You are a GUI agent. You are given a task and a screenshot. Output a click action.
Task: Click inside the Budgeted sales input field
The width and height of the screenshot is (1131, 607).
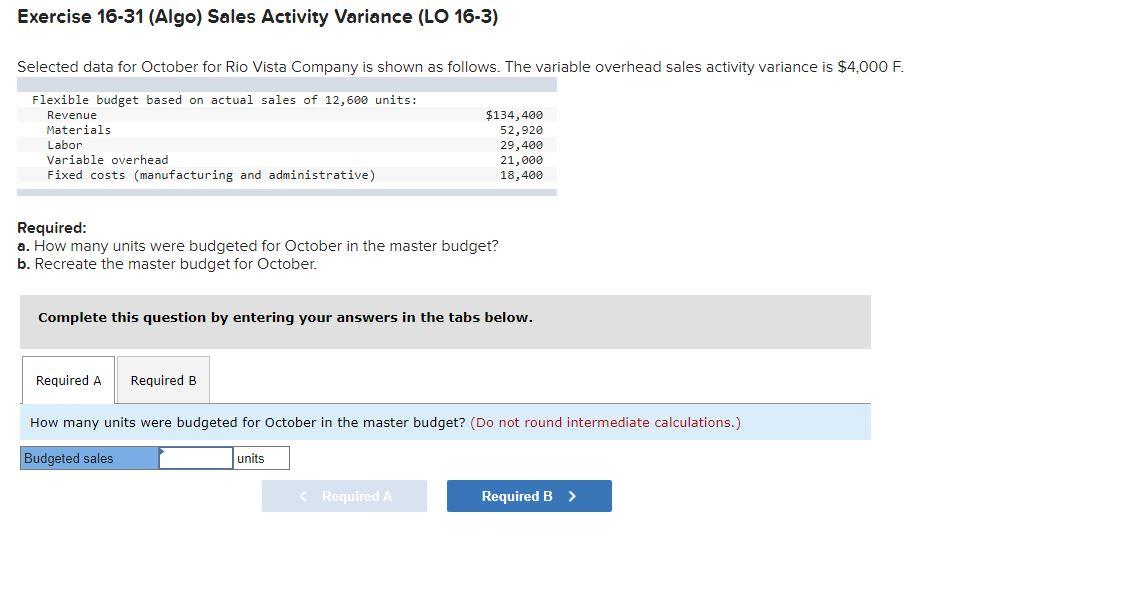[196, 457]
